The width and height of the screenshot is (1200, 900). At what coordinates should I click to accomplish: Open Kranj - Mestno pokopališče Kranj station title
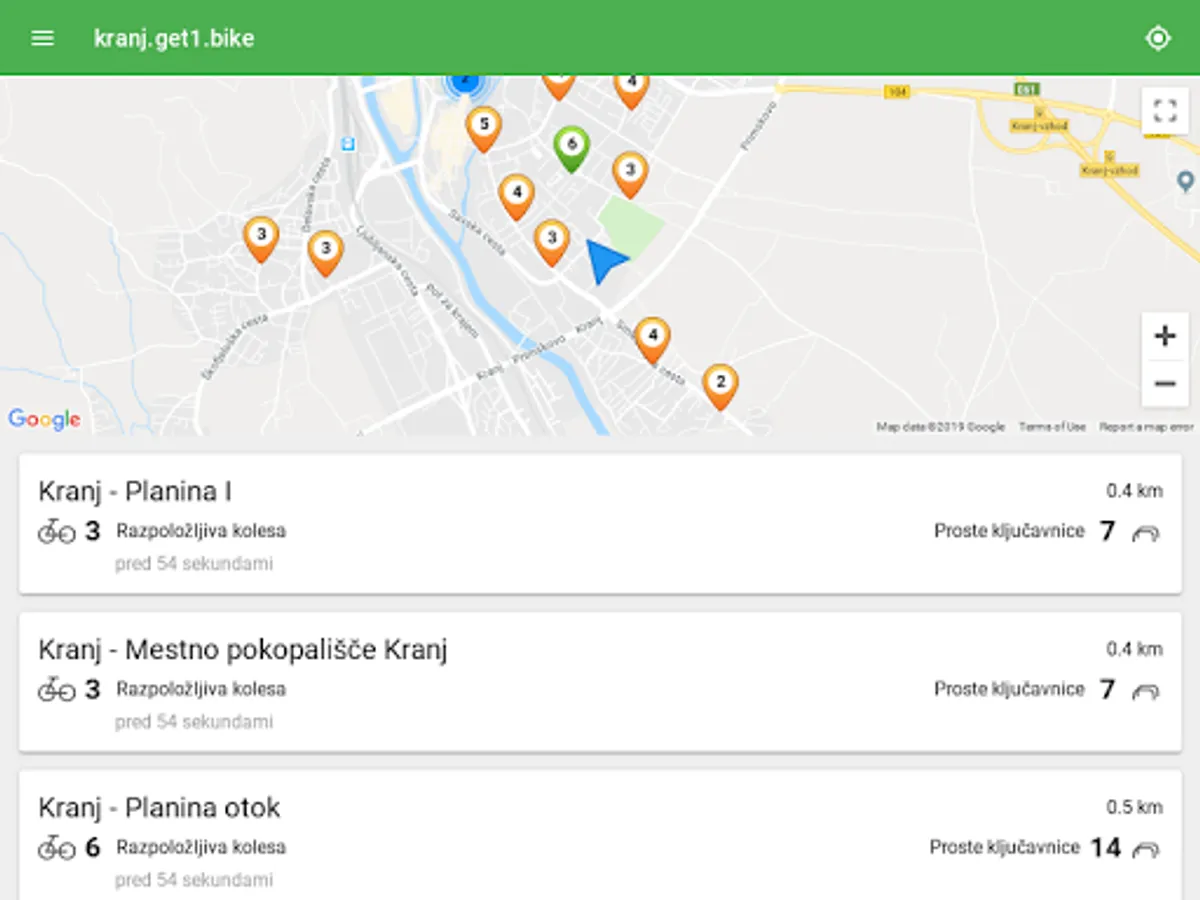point(243,650)
